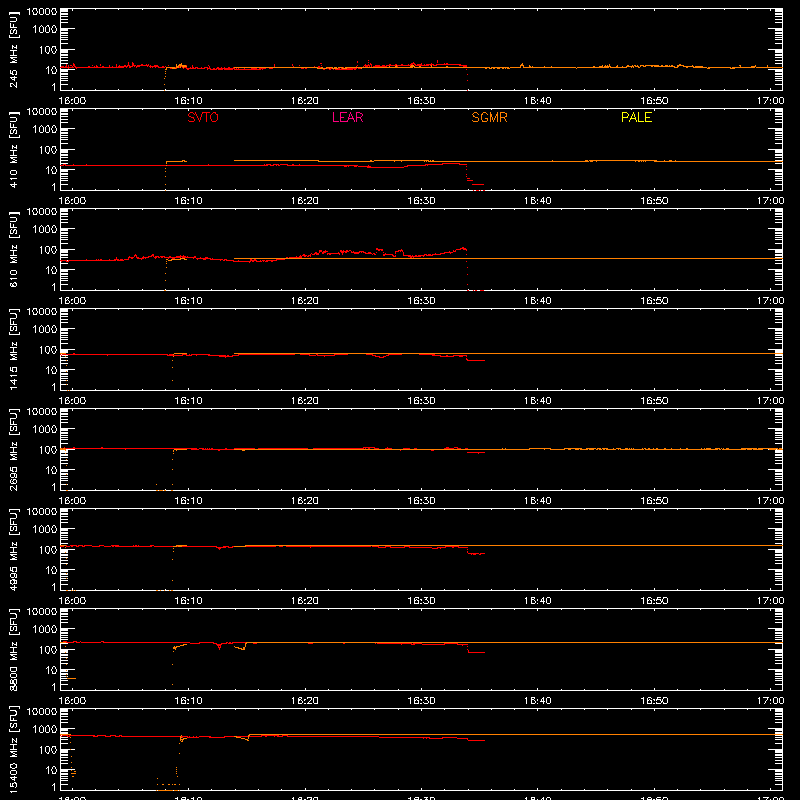Click 16:30 time label under 245 MHz plot
This screenshot has width=800, height=800.
(421, 101)
